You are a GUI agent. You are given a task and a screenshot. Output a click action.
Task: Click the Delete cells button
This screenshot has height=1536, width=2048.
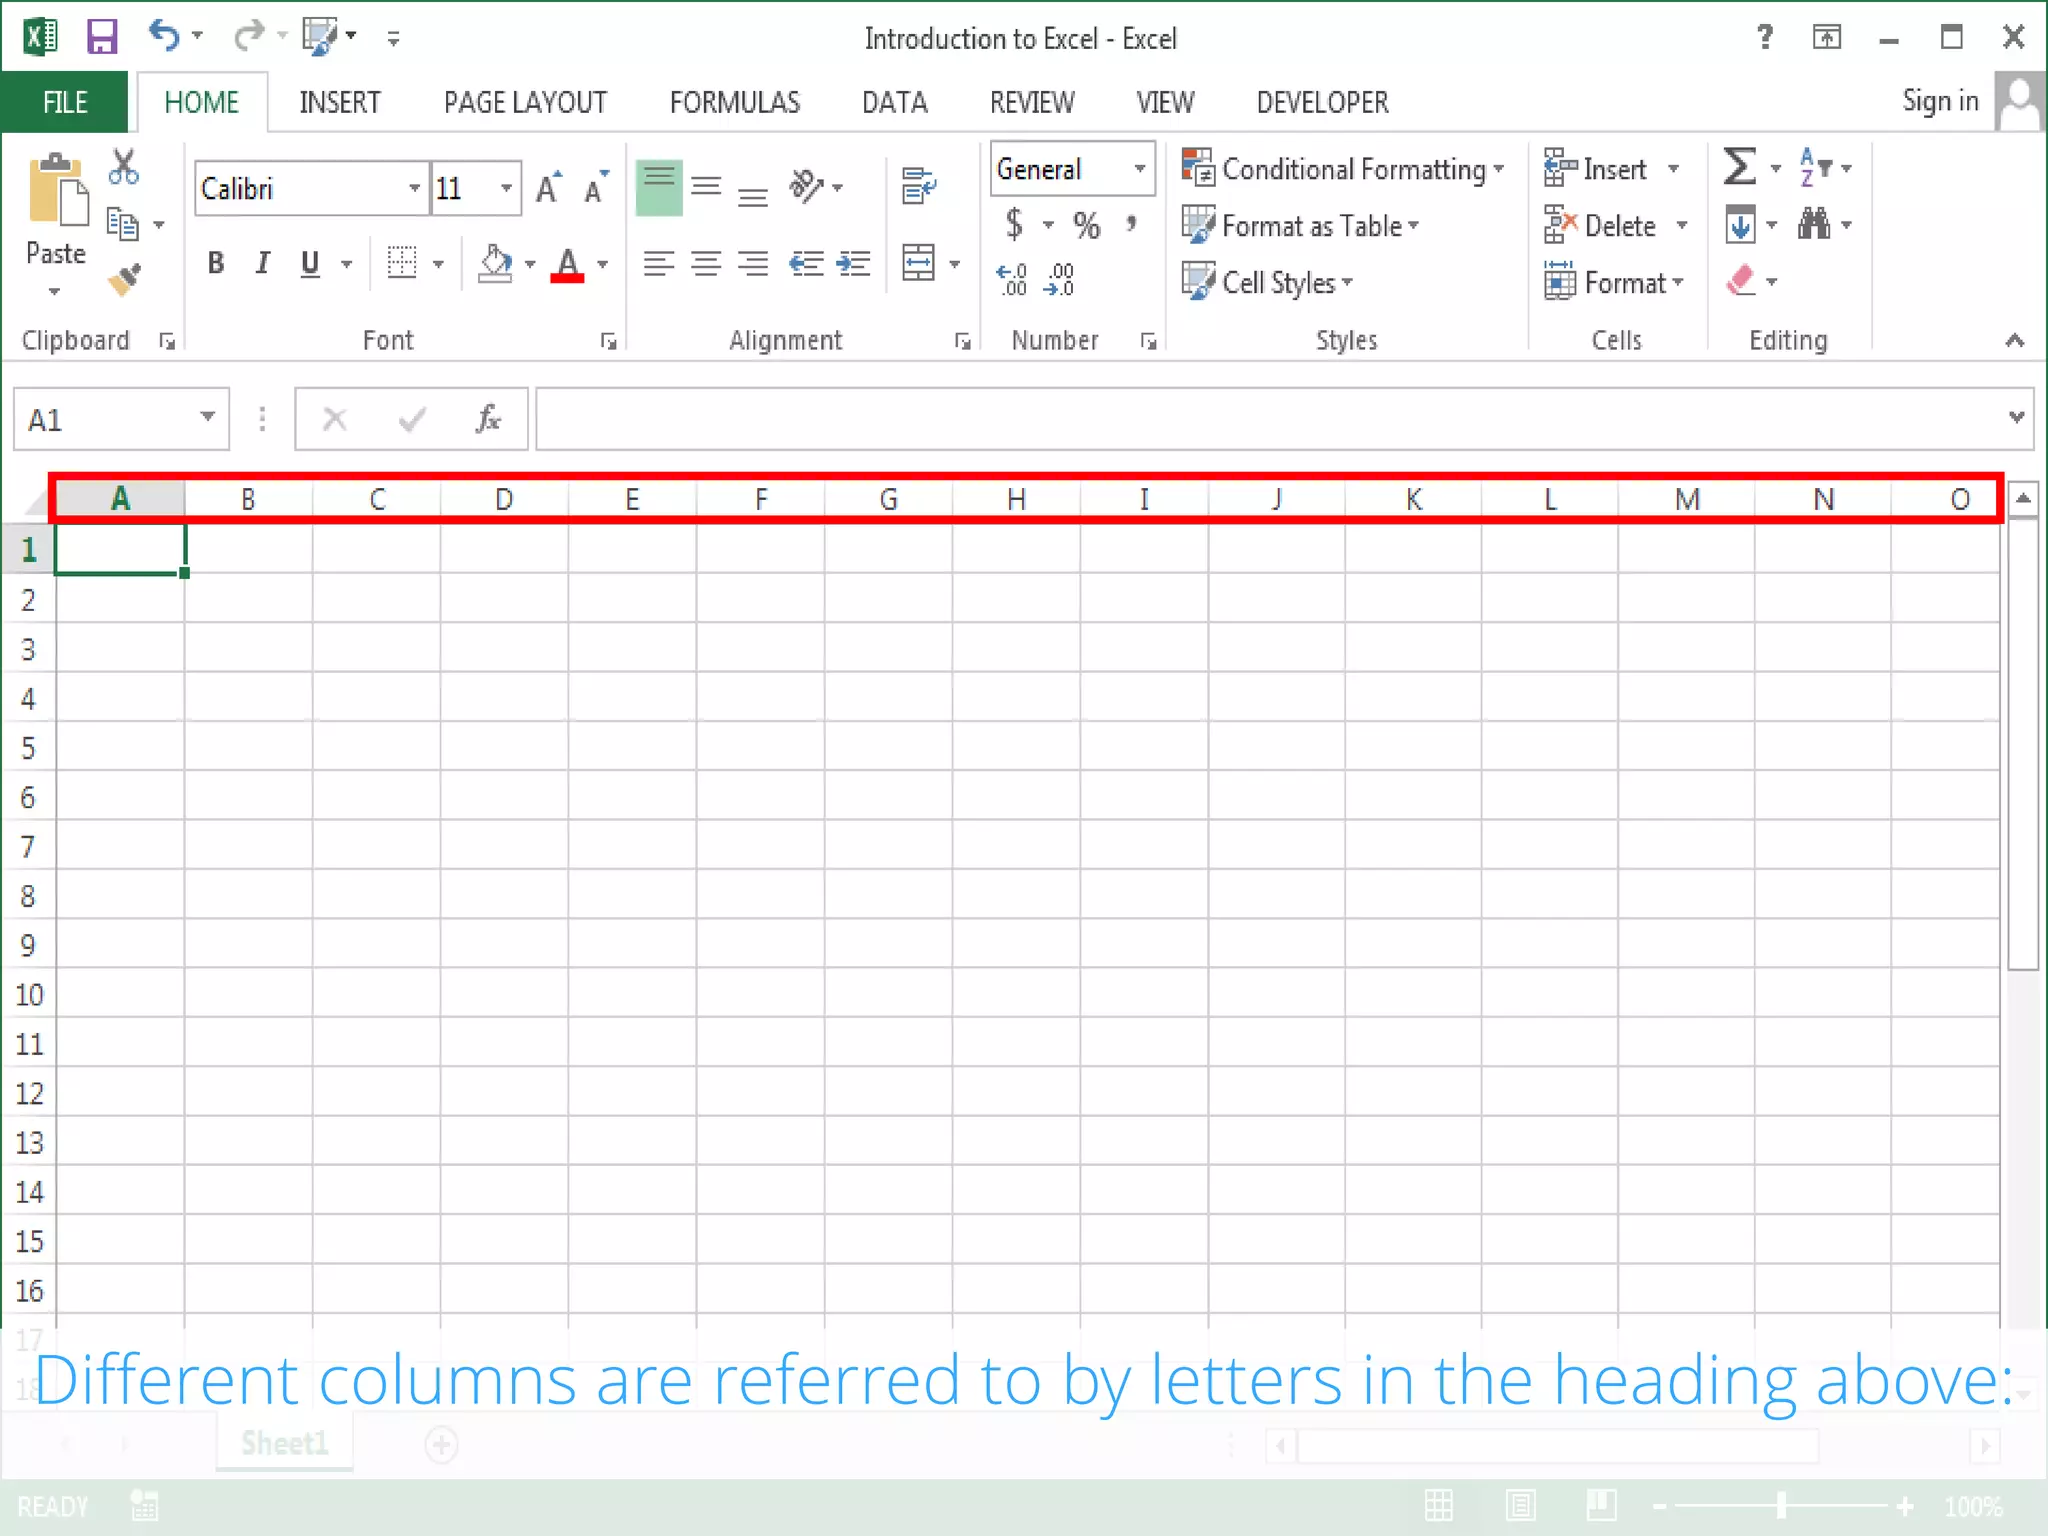point(1600,226)
